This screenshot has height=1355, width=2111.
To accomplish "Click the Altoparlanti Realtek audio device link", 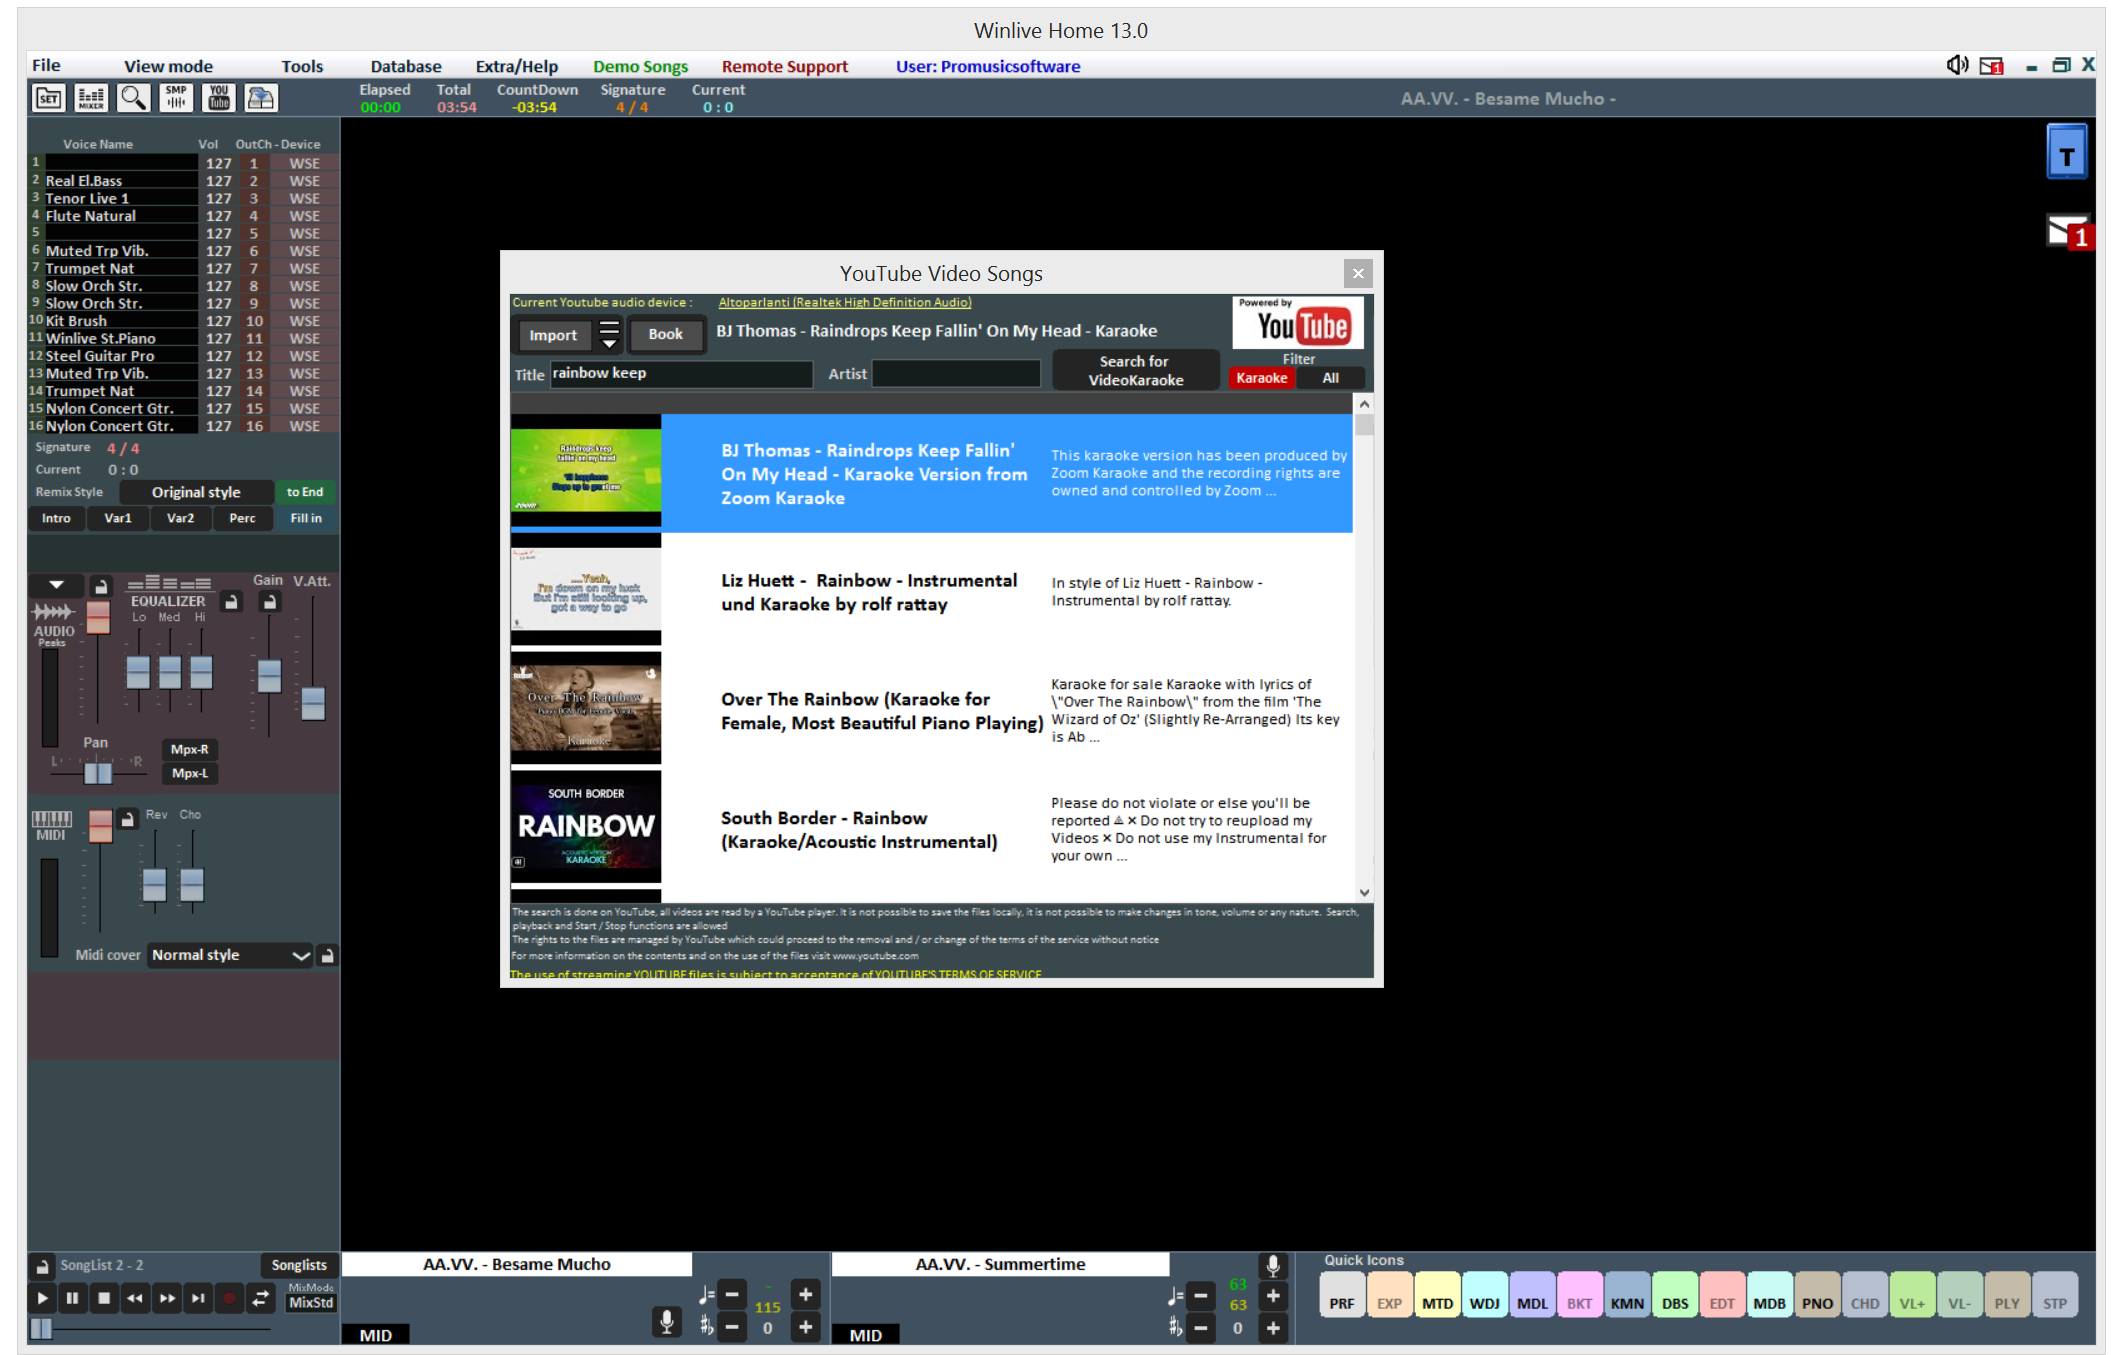I will 844,302.
